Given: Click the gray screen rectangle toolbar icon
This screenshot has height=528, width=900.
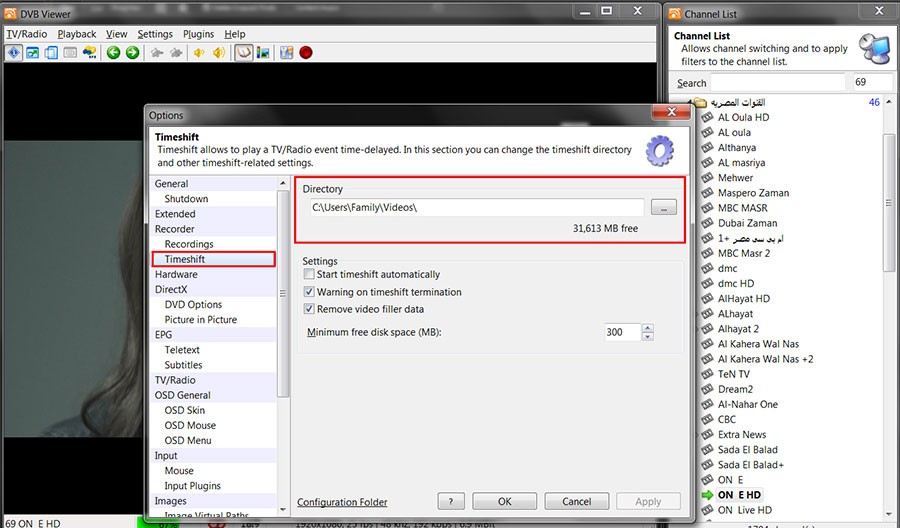Looking at the screenshot, I should tap(70, 53).
